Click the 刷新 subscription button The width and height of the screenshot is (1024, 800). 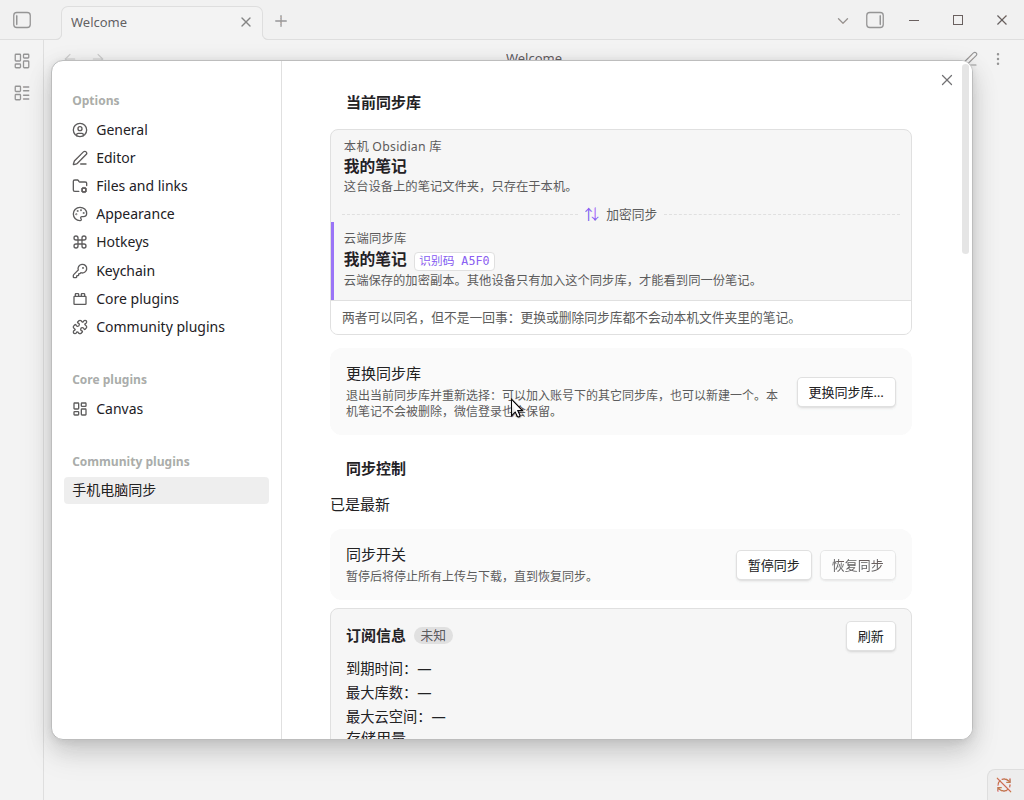pos(871,637)
